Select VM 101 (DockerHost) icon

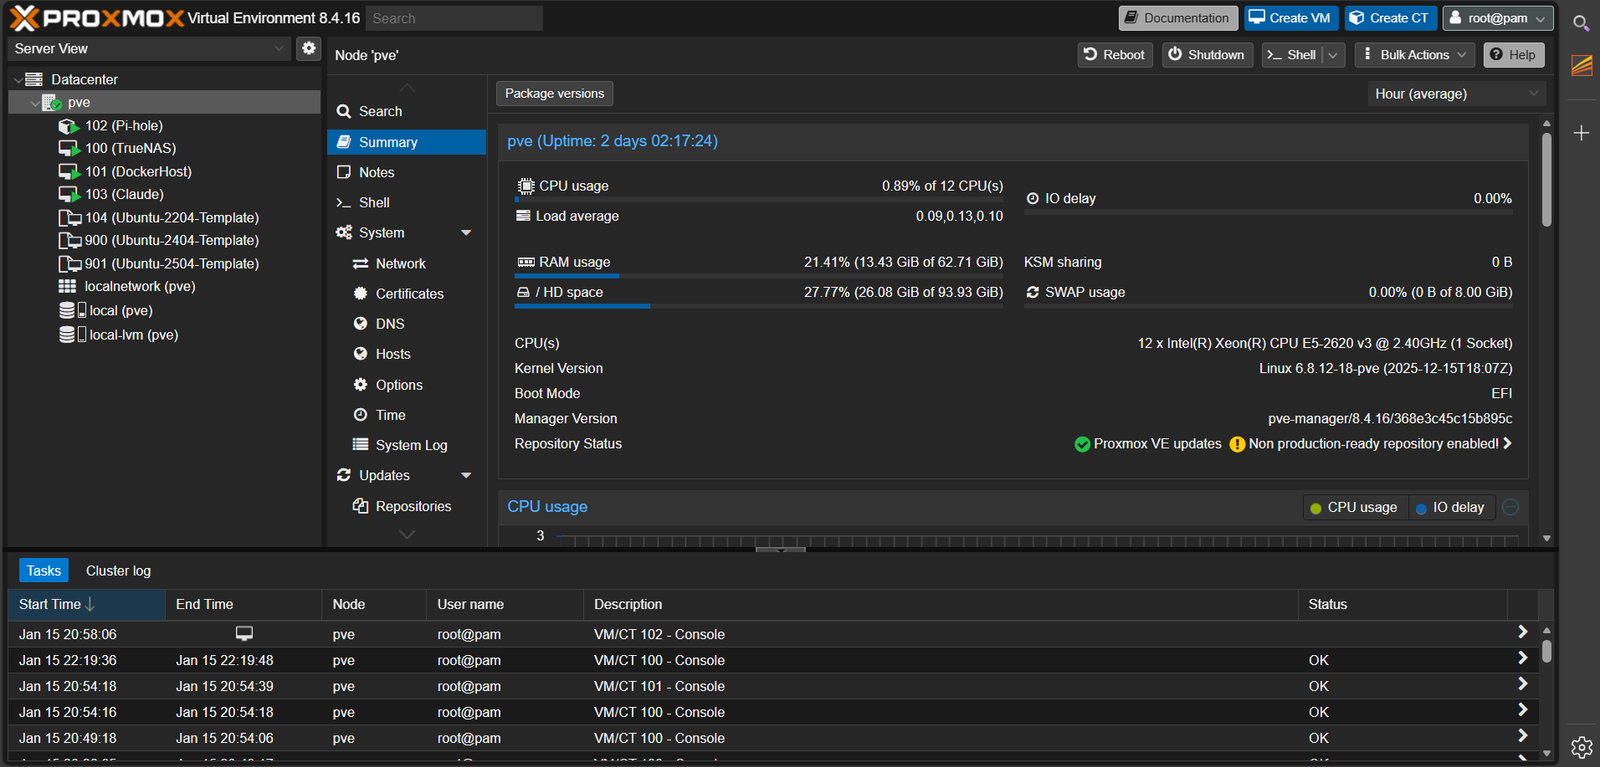tap(68, 172)
